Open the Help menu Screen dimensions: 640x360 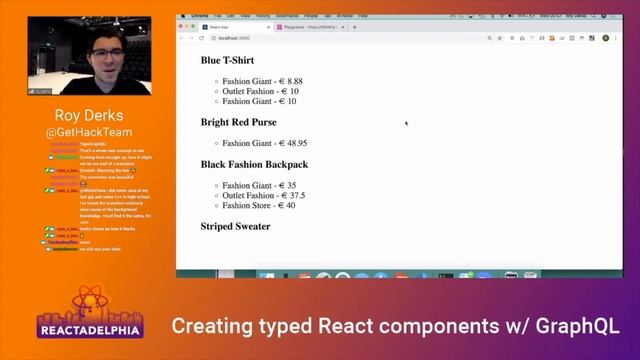point(363,16)
